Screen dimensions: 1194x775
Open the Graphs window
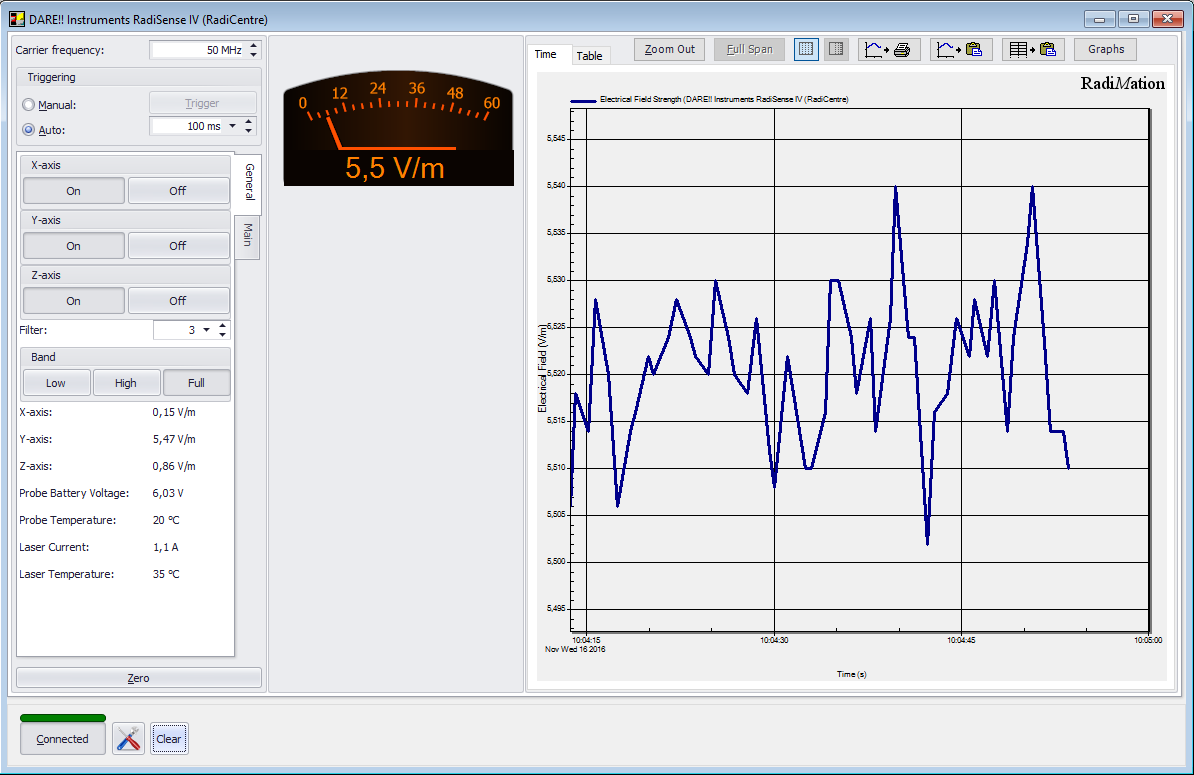1104,48
